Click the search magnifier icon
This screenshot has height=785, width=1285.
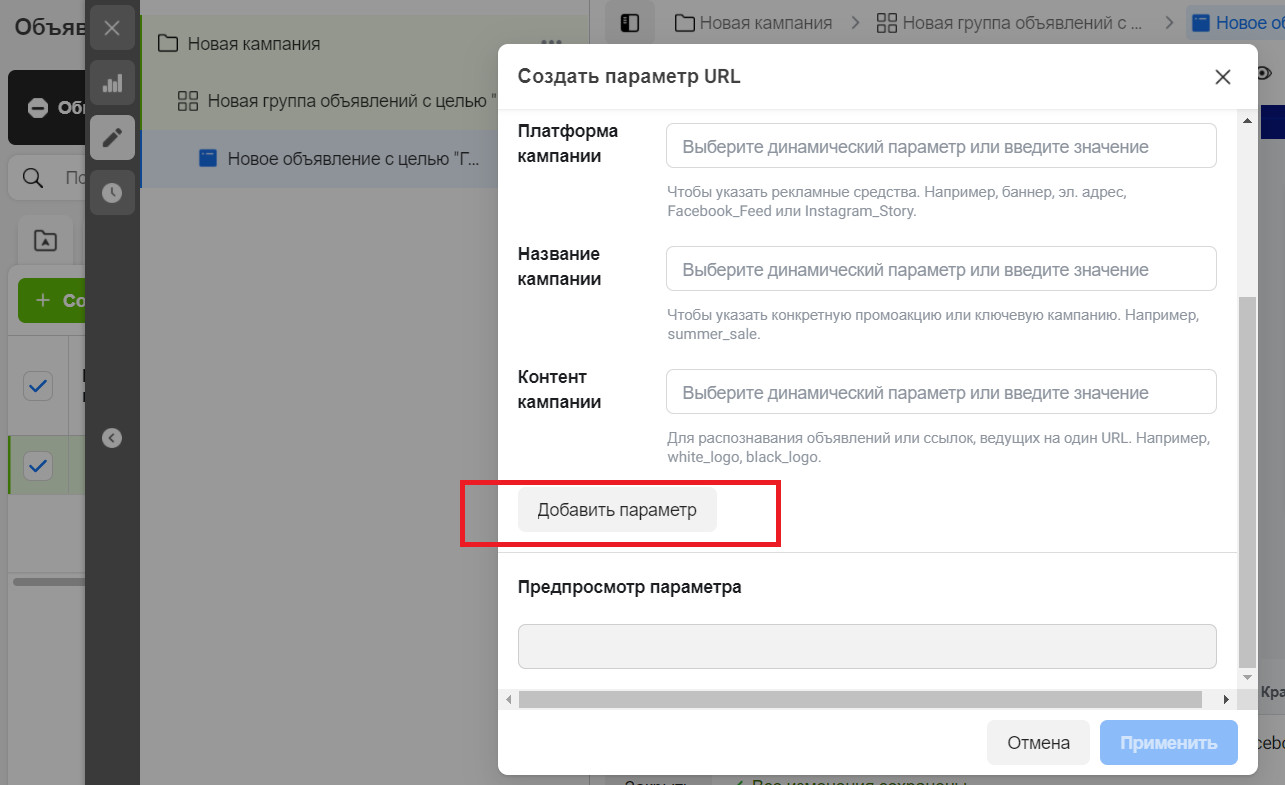pos(33,178)
